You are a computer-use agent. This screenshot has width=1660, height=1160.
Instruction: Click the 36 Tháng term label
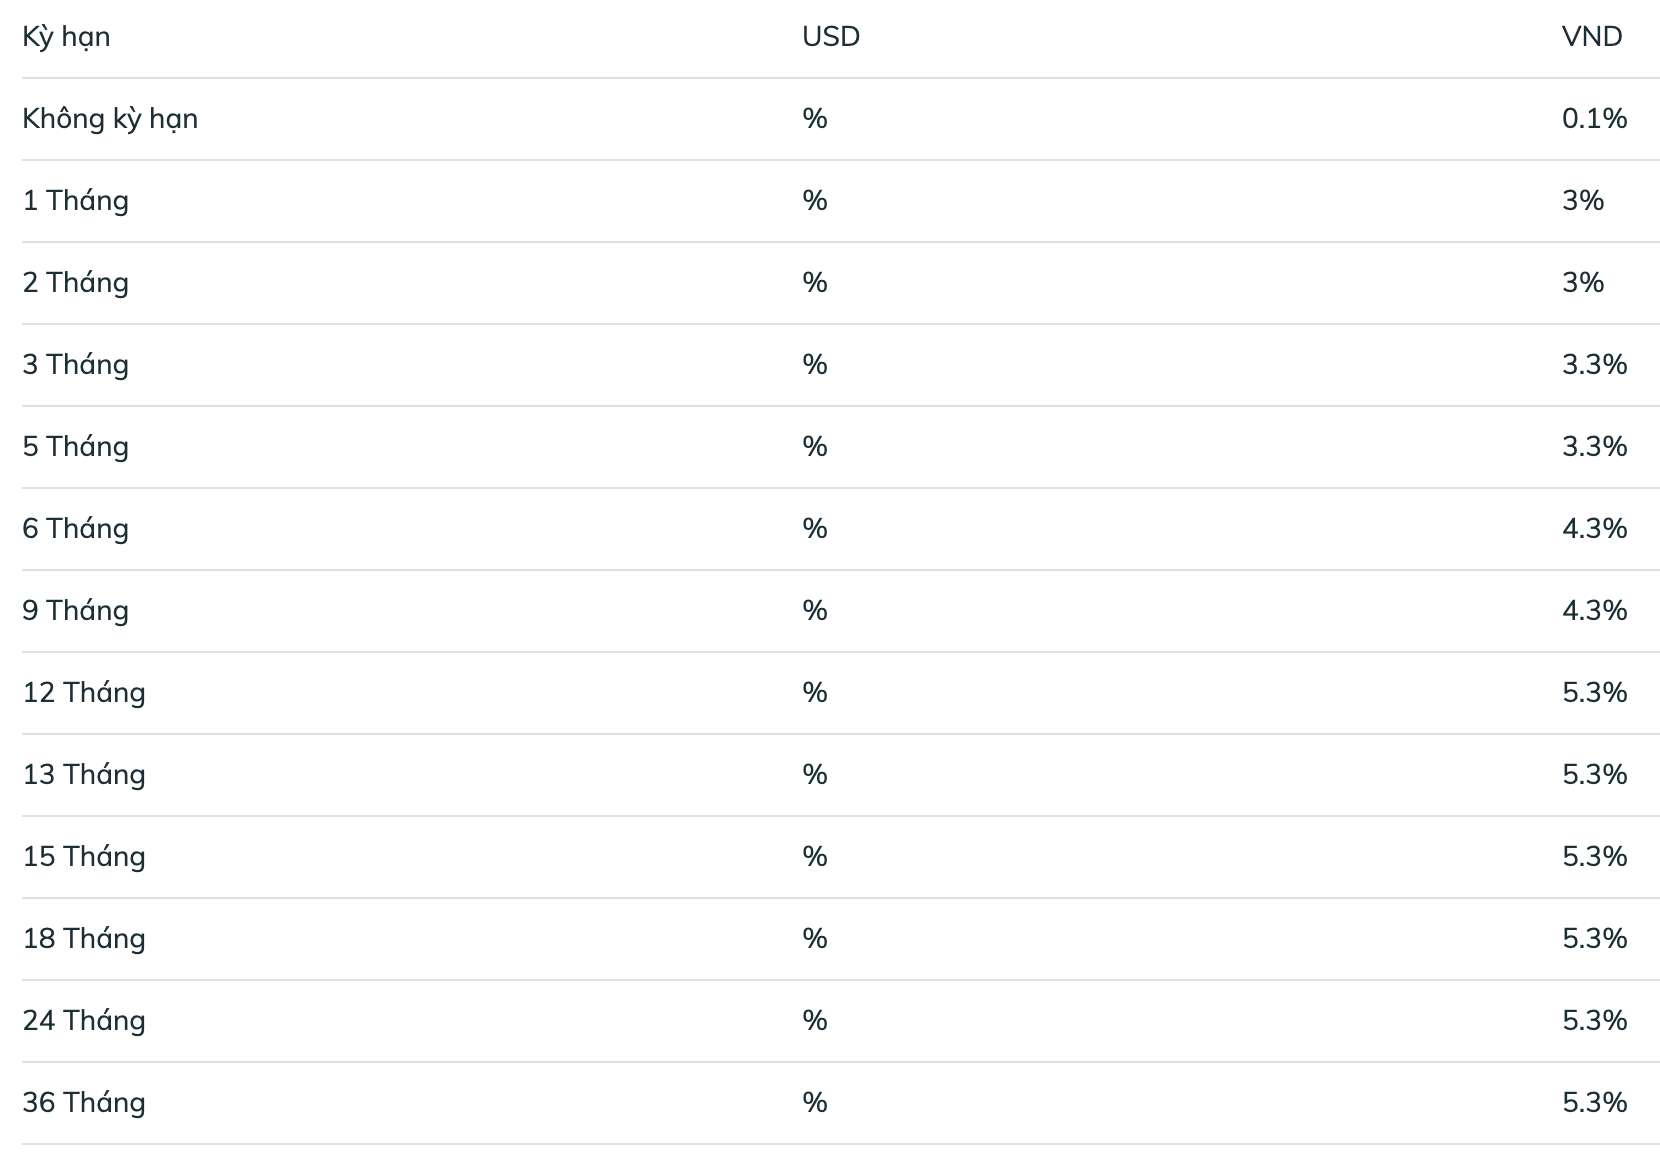tap(84, 1103)
